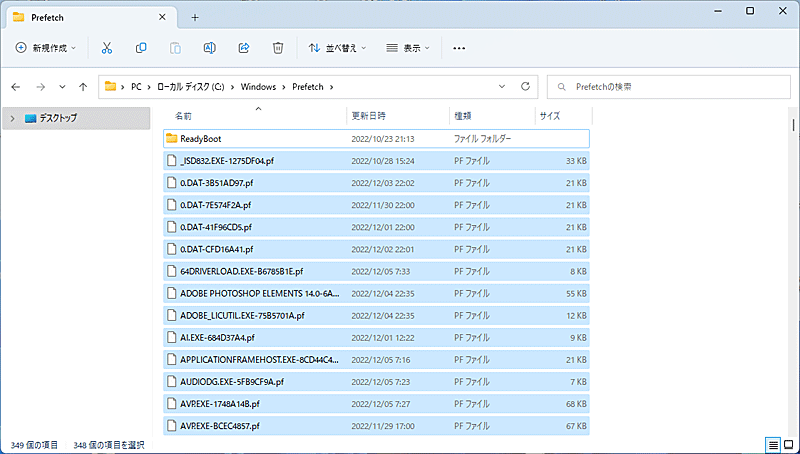Select AVP.EXE-1748A14B.pf file
Viewport: 800px width, 454px height.
coord(377,404)
